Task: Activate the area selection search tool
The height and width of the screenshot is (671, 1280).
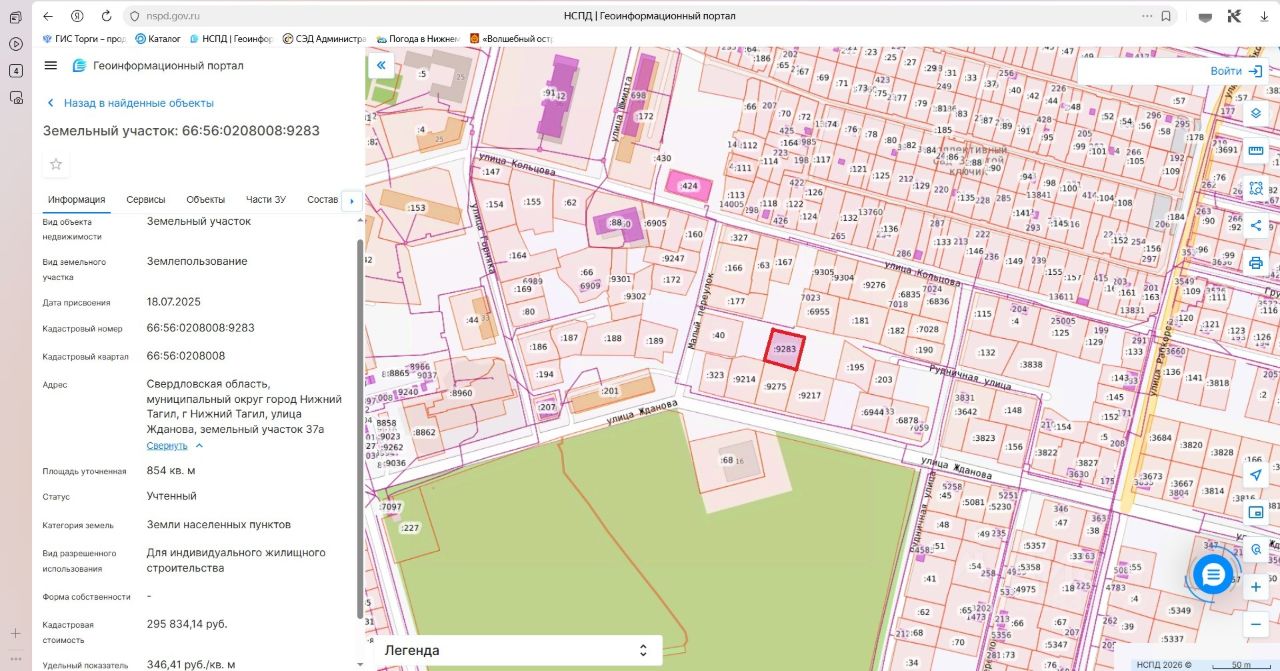Action: pyautogui.click(x=1256, y=188)
